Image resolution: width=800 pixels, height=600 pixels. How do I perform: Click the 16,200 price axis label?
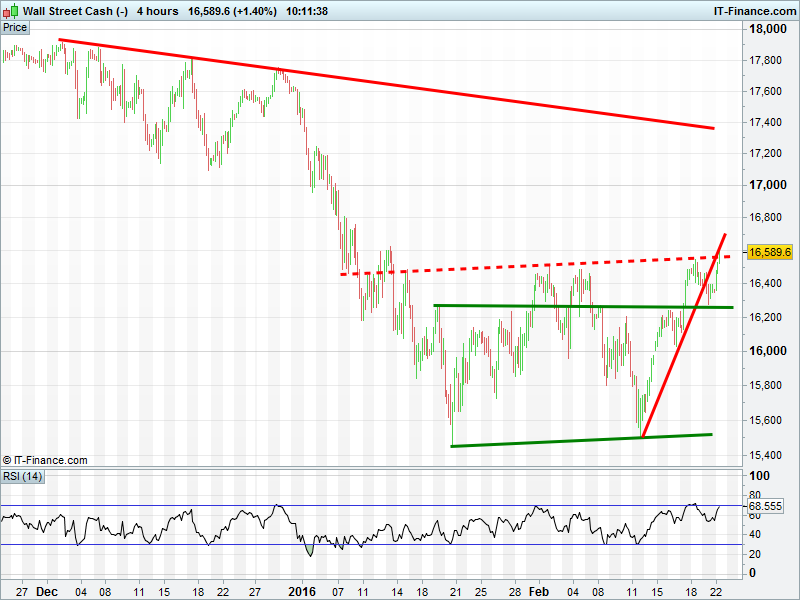pyautogui.click(x=765, y=317)
